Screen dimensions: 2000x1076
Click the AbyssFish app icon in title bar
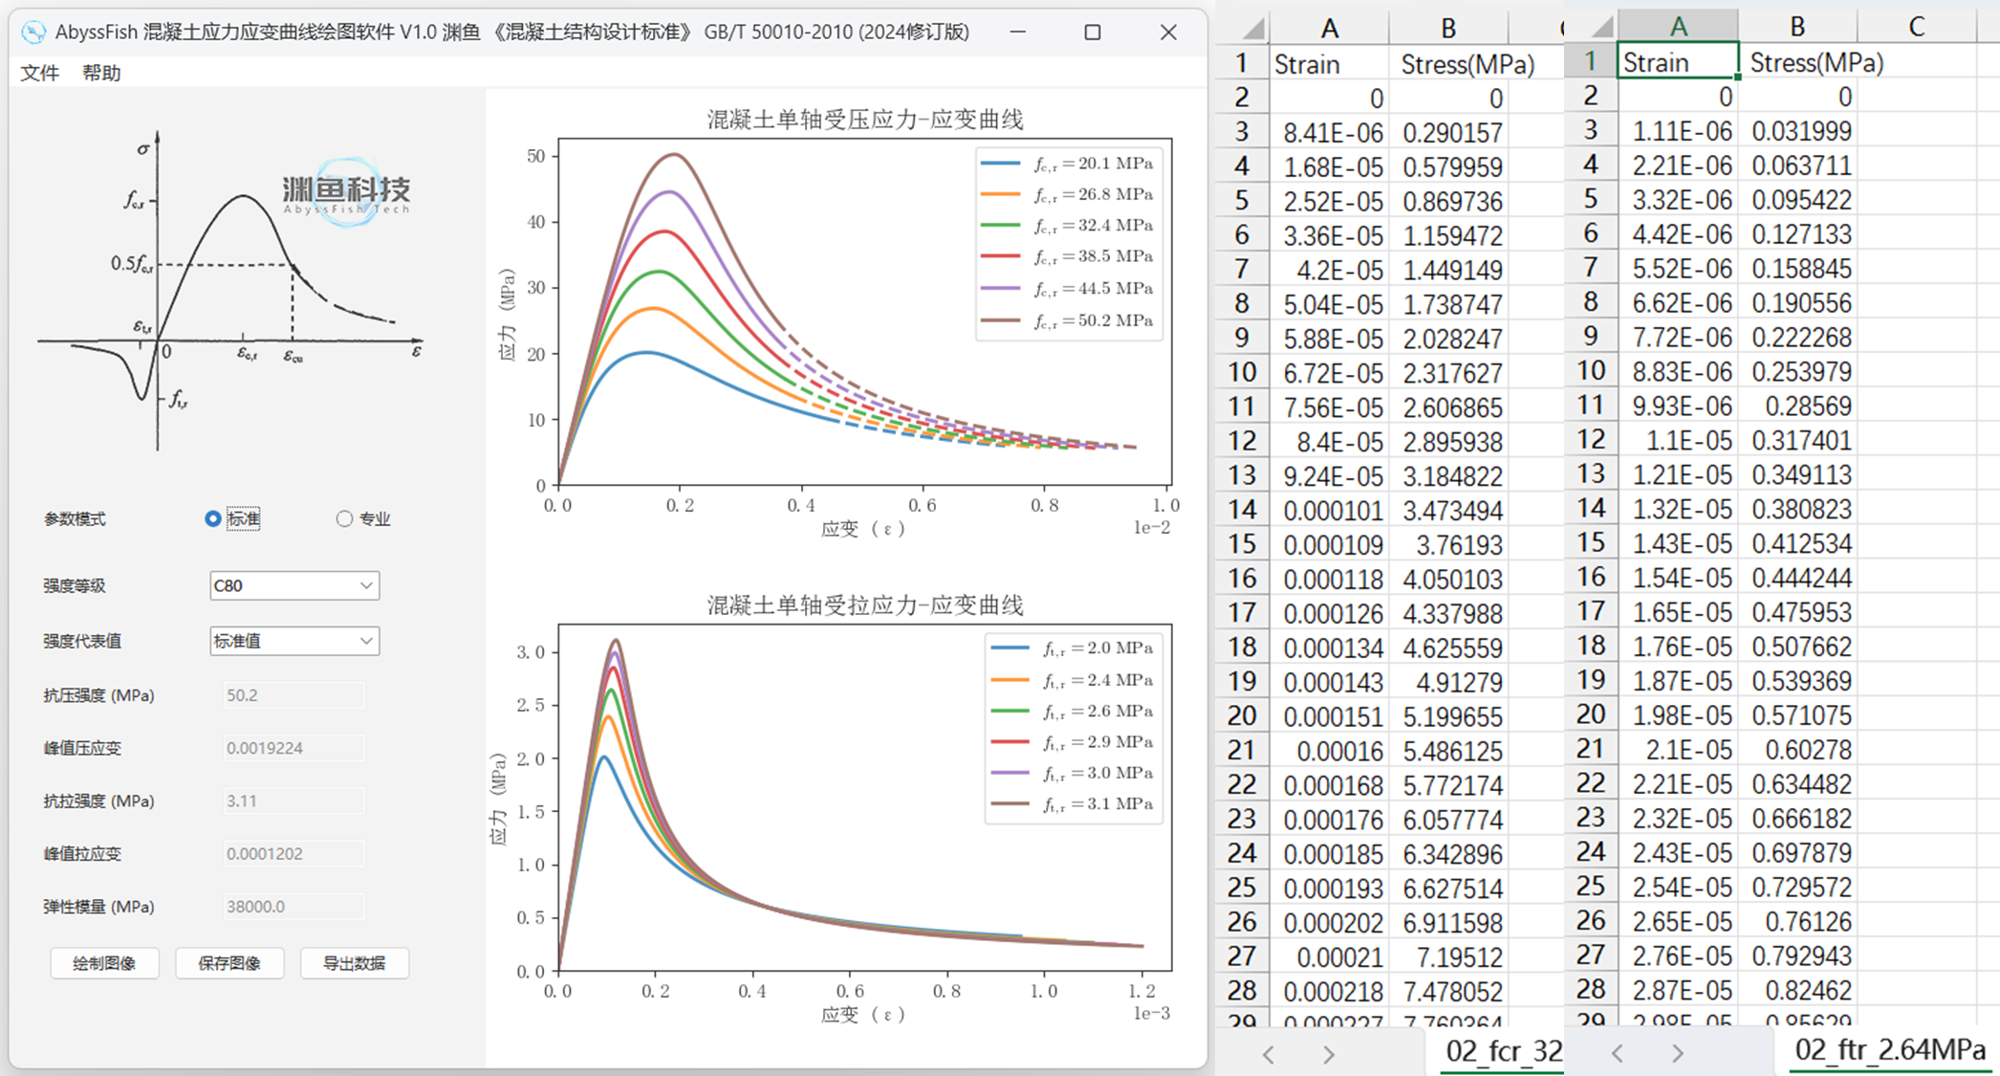[x=34, y=33]
